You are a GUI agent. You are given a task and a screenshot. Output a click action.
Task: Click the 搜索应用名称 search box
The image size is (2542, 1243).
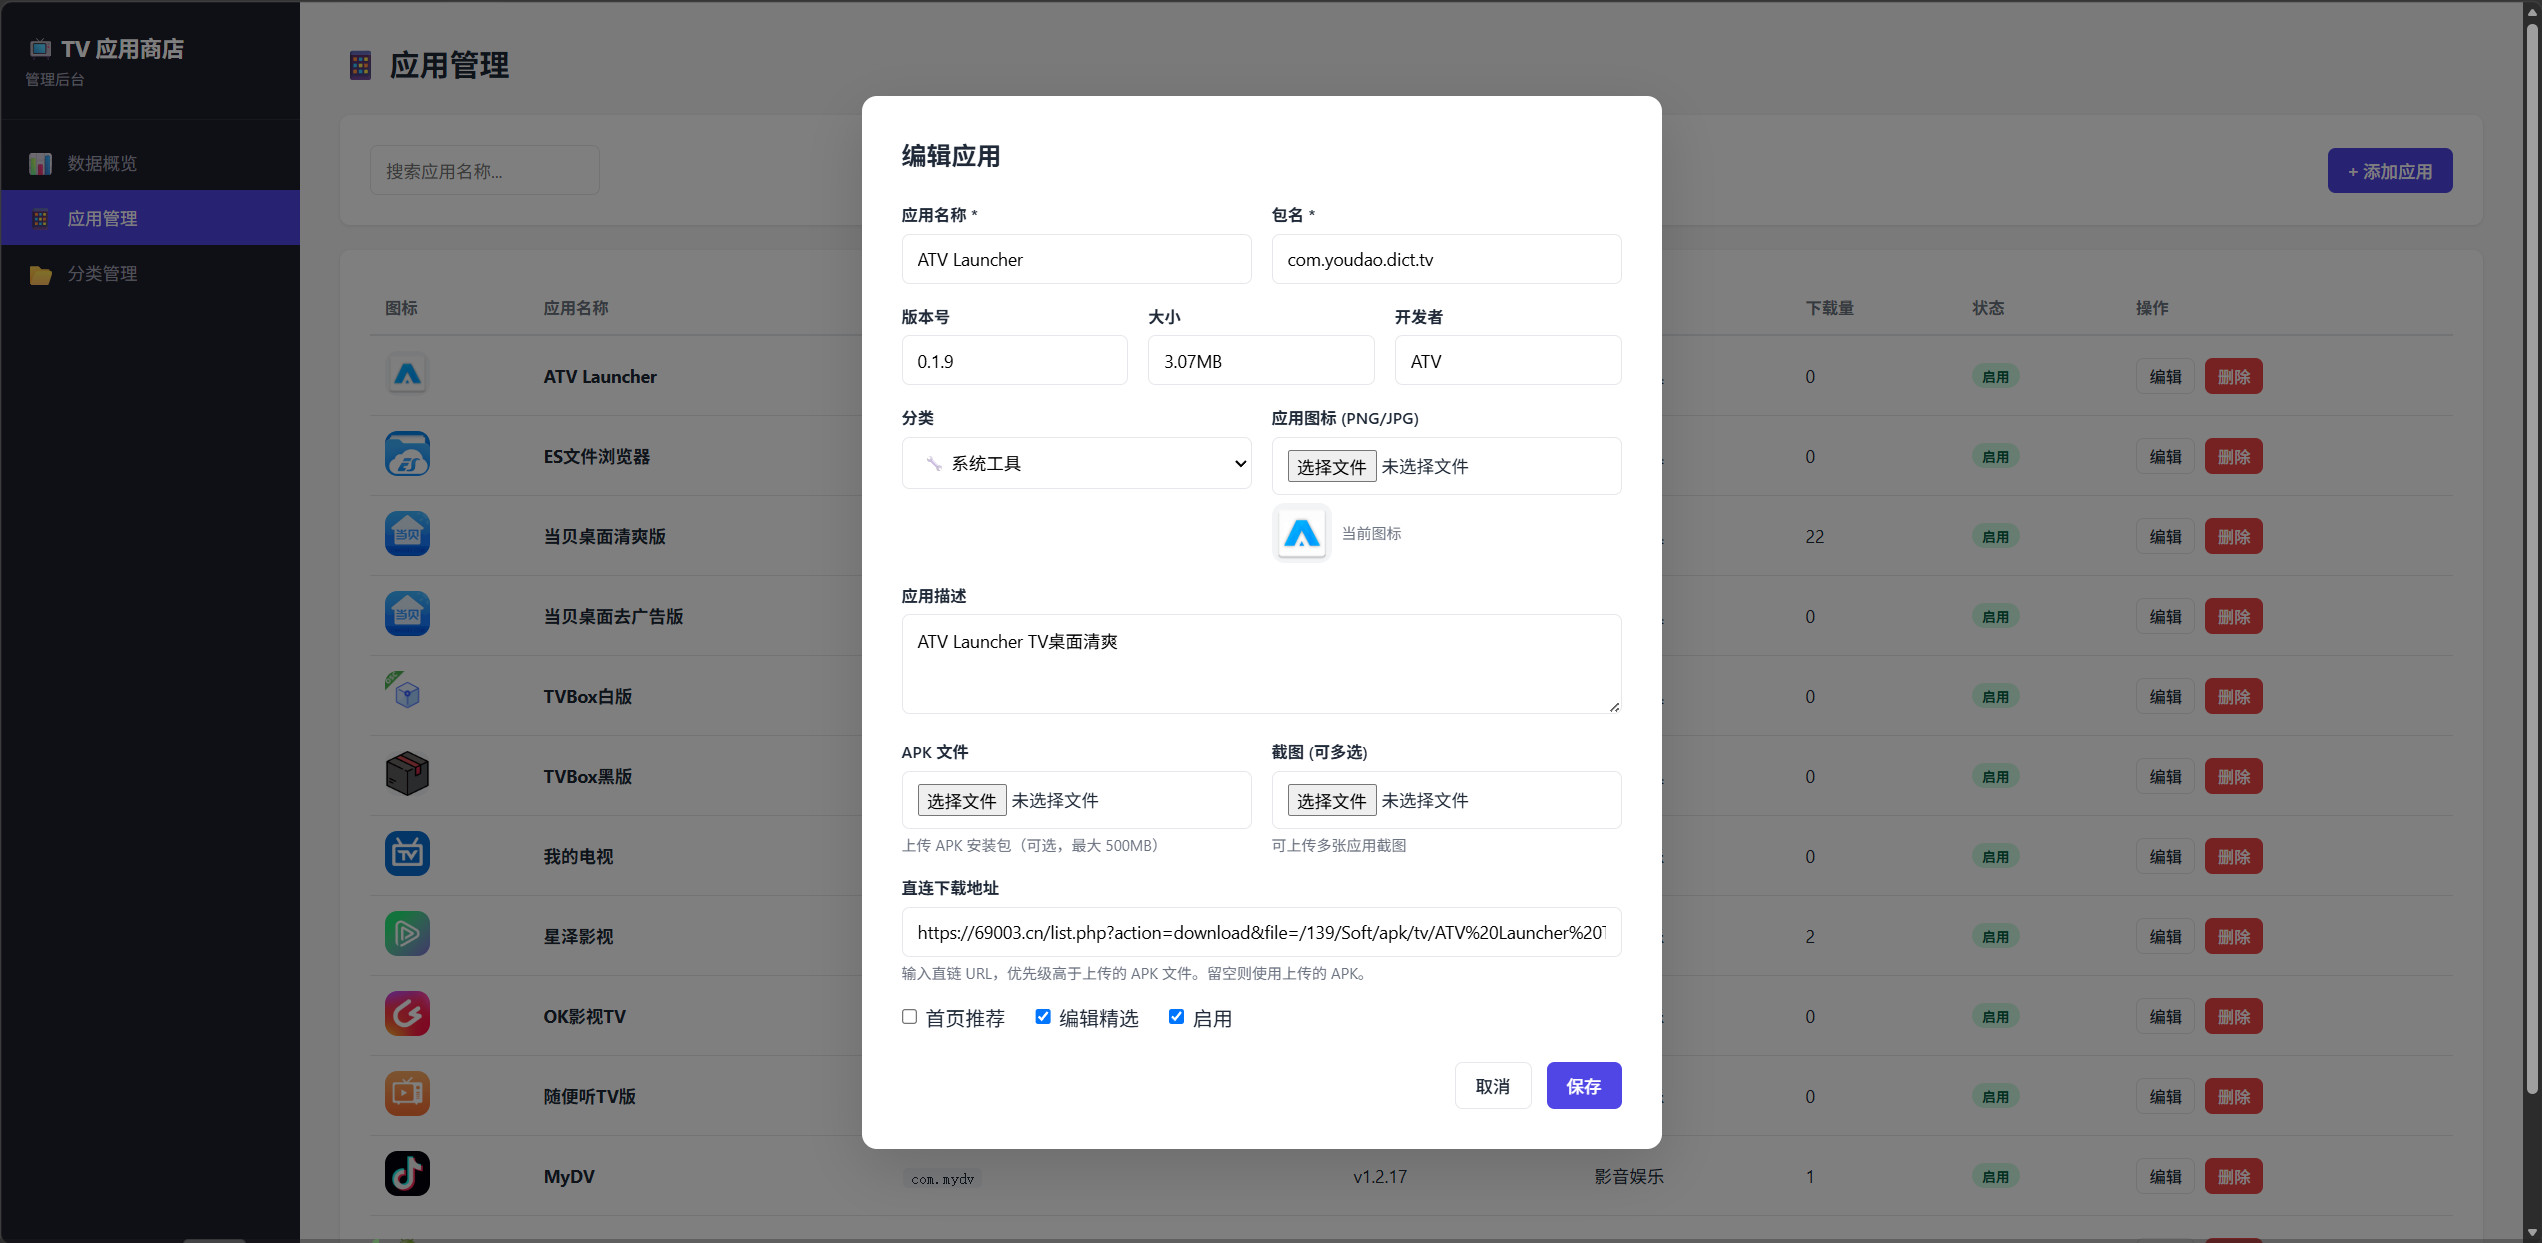(x=485, y=171)
